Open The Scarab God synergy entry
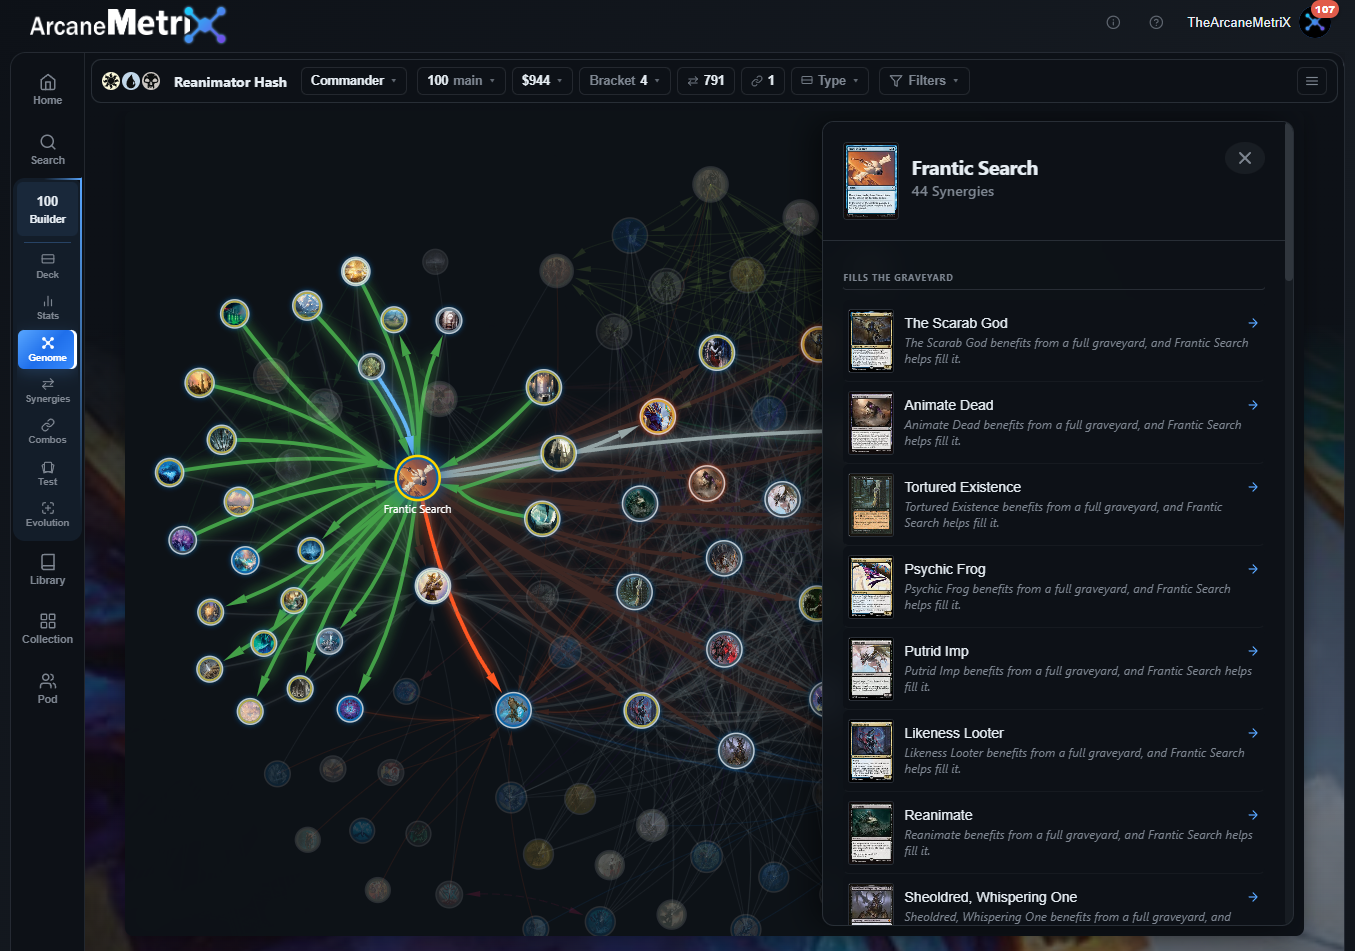Screen dimensions: 1355x951 click(1054, 340)
